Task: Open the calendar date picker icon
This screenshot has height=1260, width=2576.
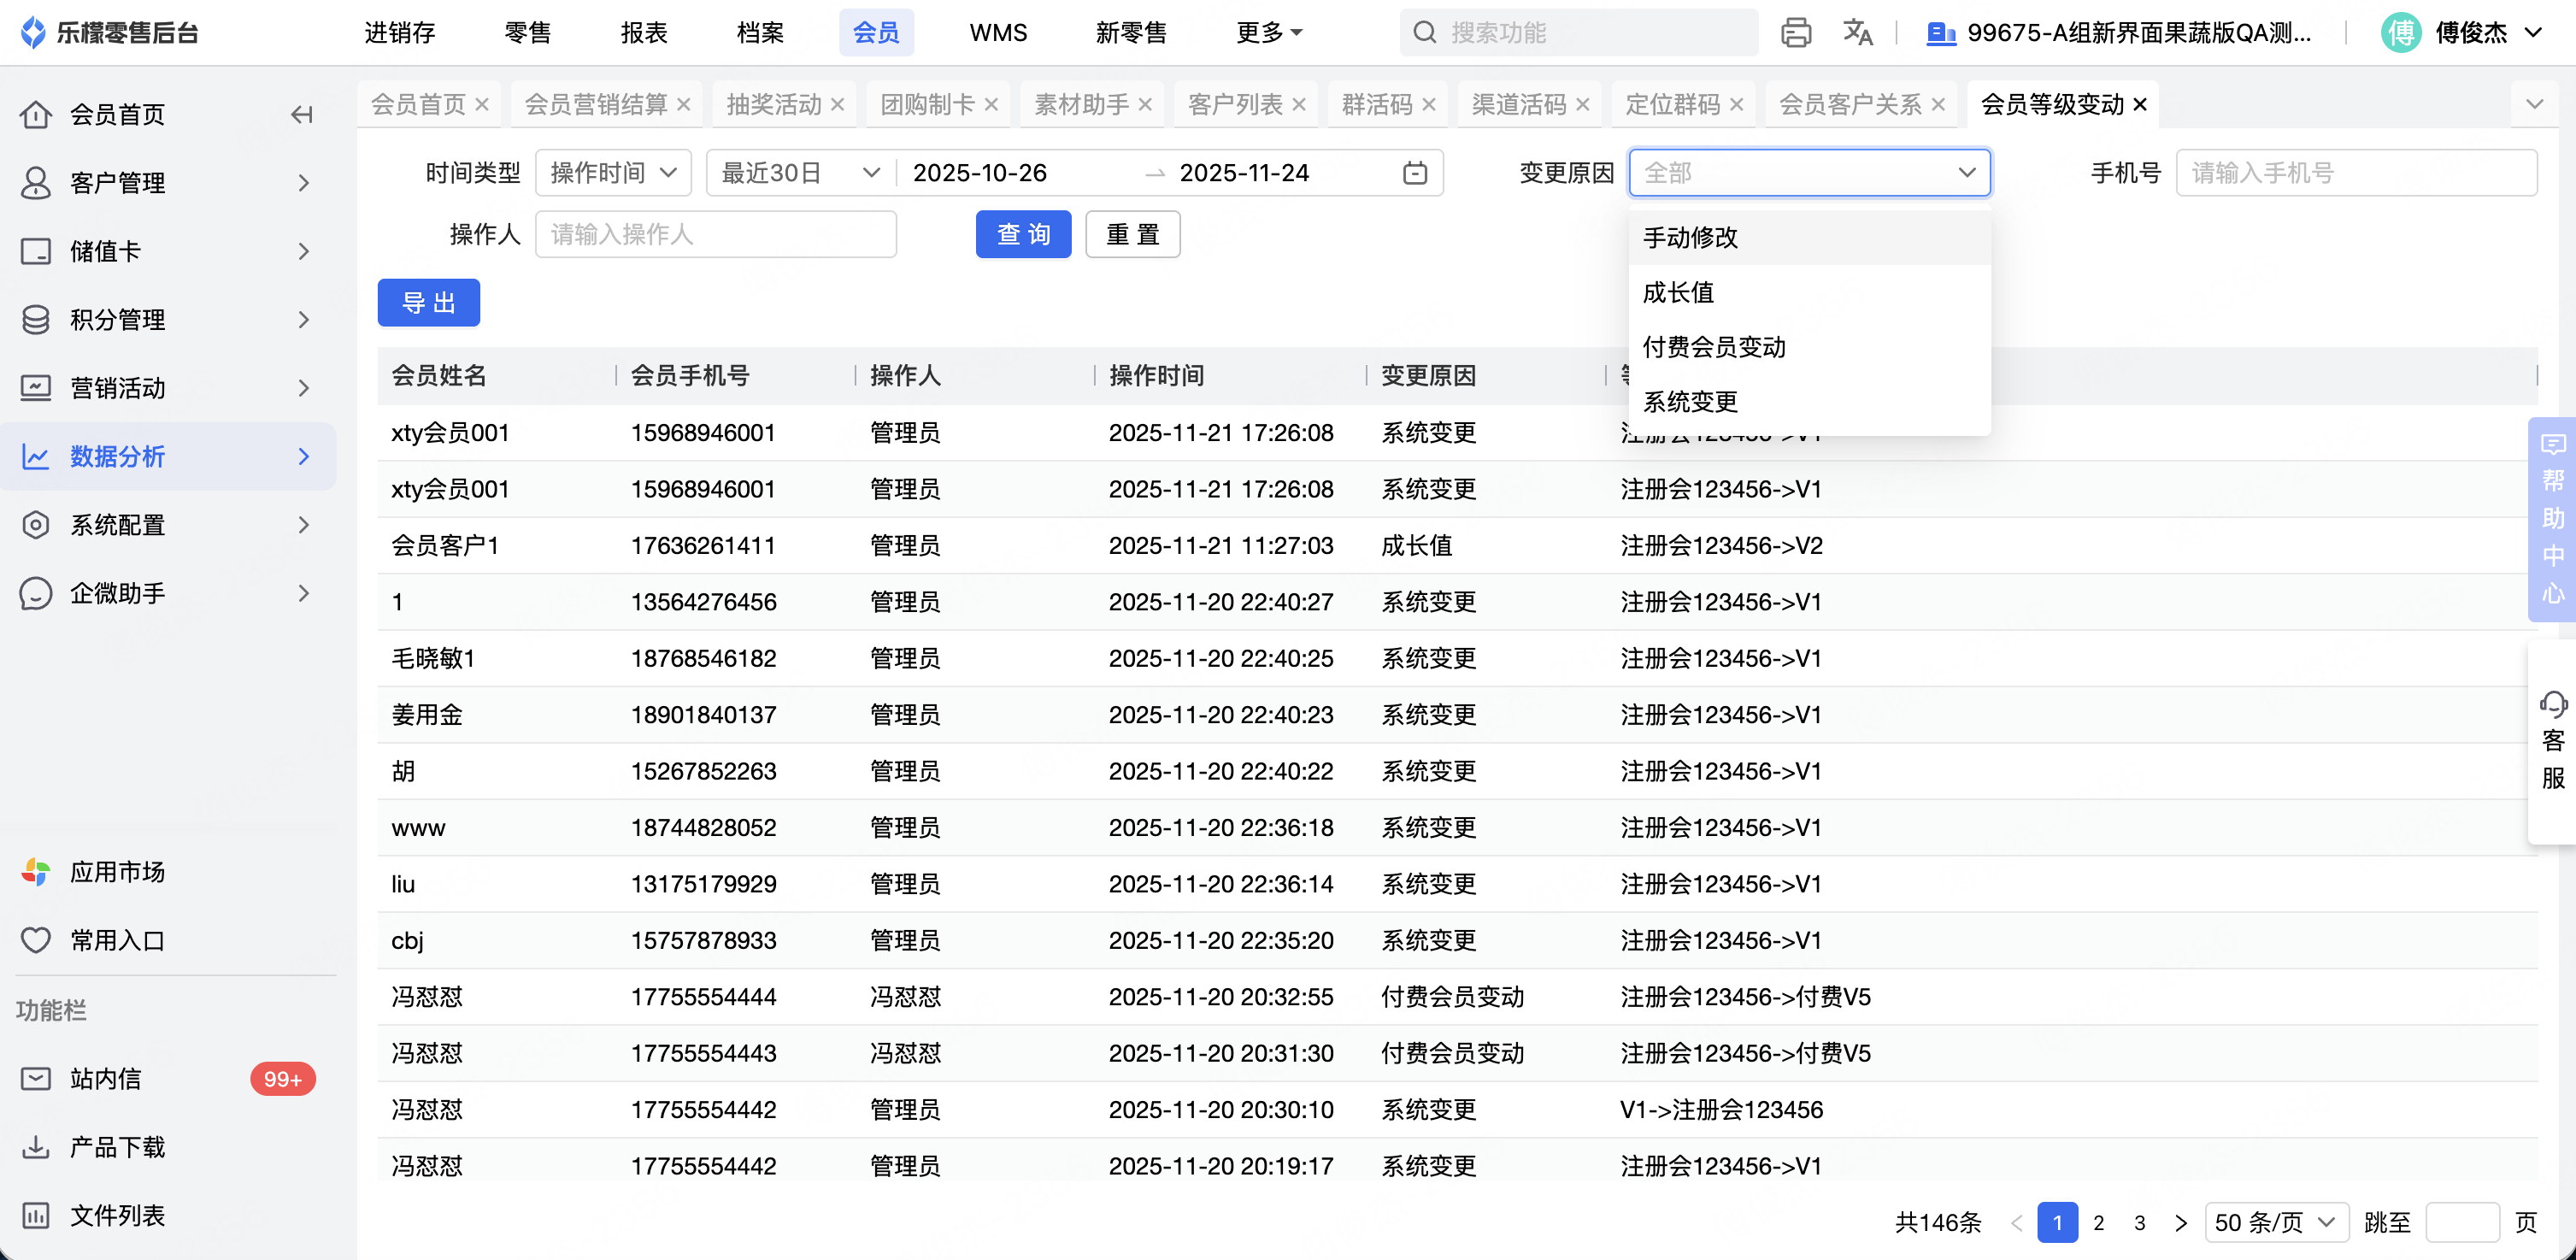Action: [1414, 173]
